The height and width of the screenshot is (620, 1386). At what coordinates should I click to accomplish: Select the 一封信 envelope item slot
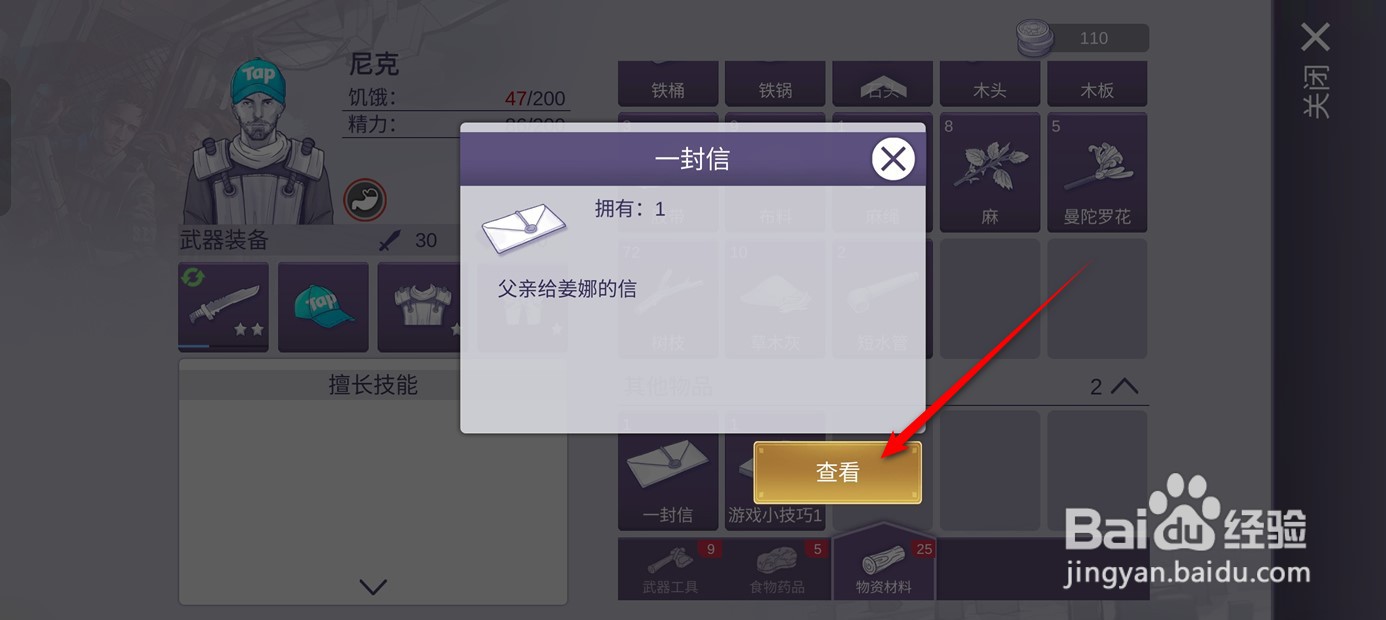point(668,471)
